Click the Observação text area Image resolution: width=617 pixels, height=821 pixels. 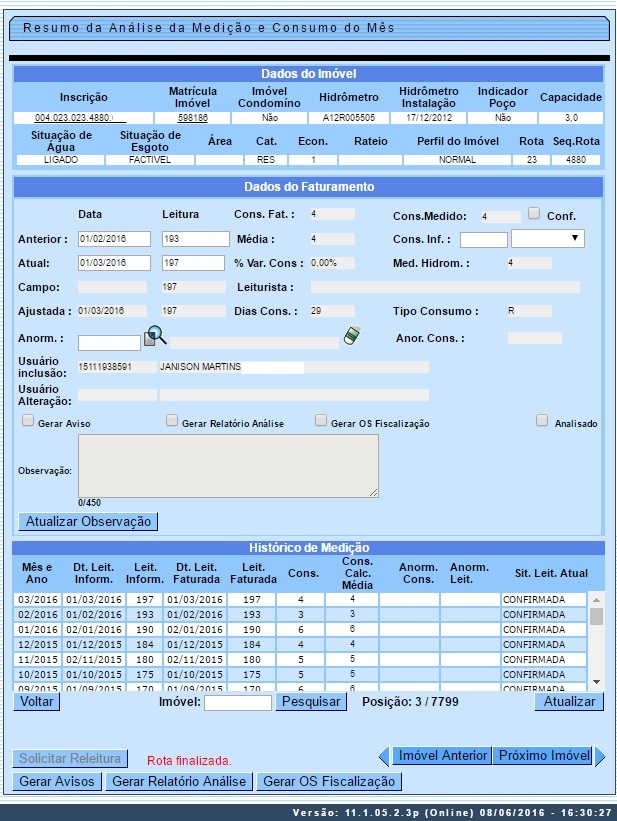228,465
